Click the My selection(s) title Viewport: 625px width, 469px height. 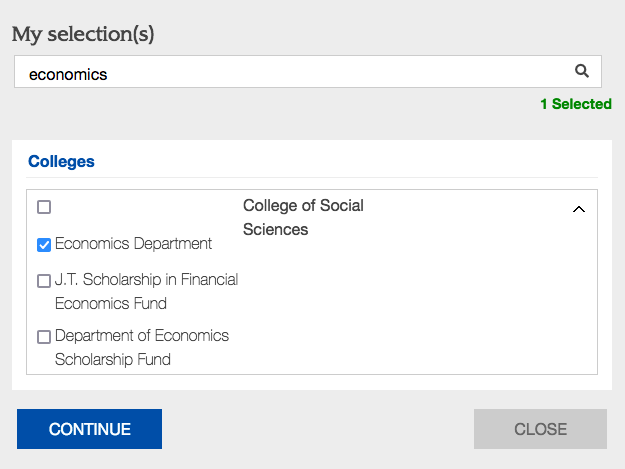[x=83, y=34]
